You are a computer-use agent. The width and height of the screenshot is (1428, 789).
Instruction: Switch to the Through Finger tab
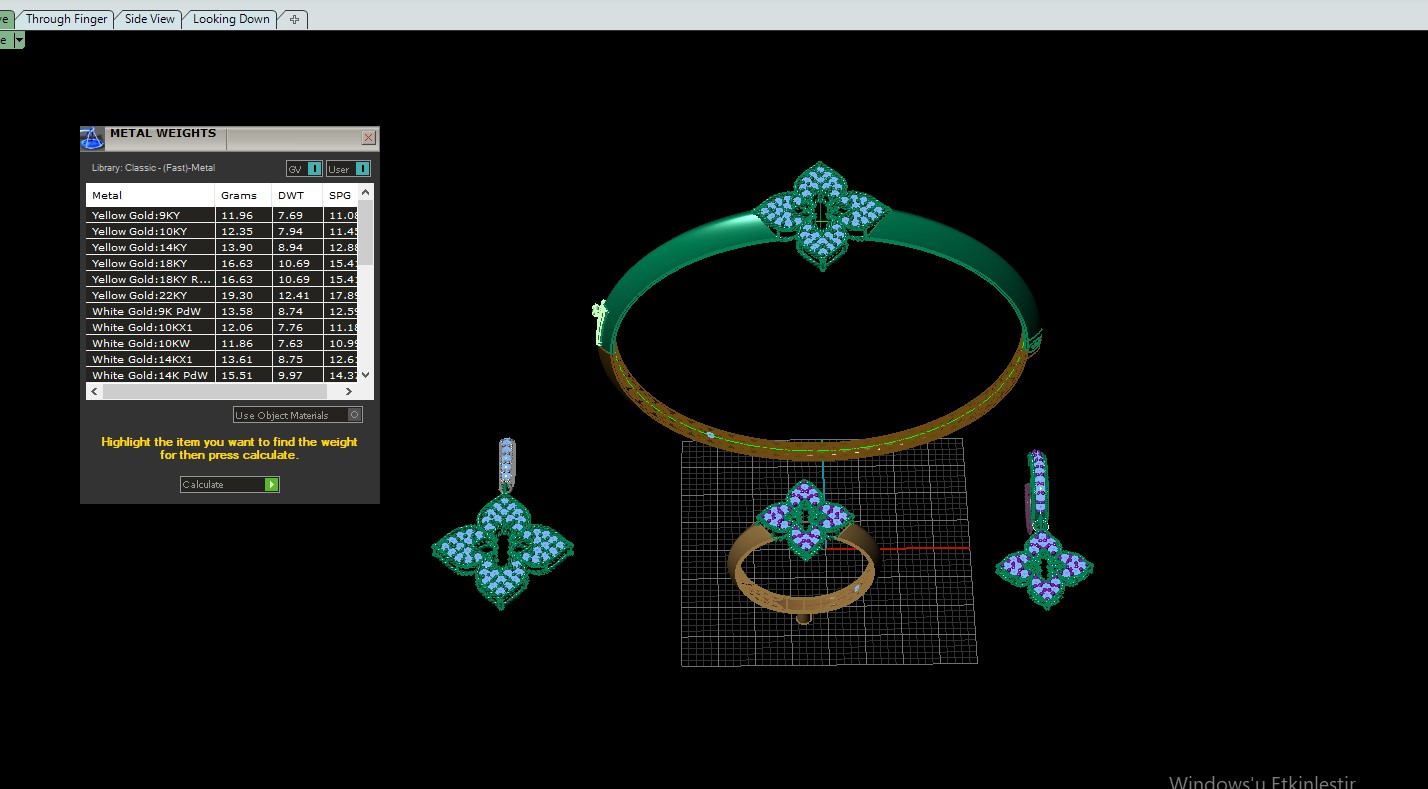coord(66,19)
